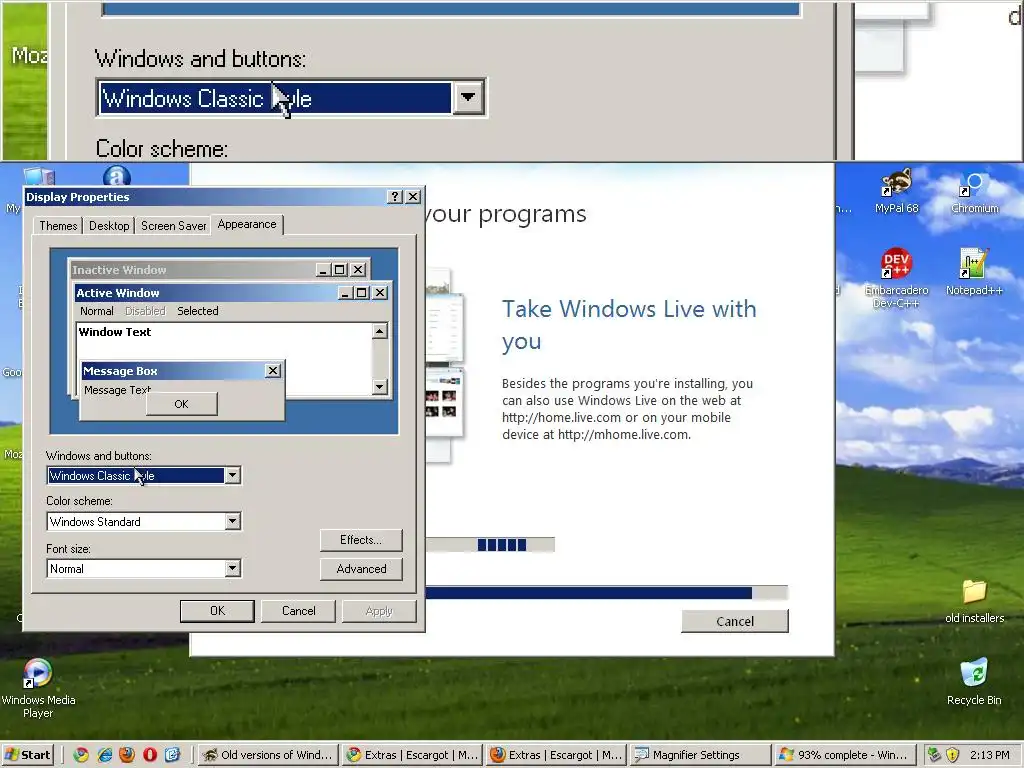Click the preview scrollbar up arrow

[x=380, y=332]
